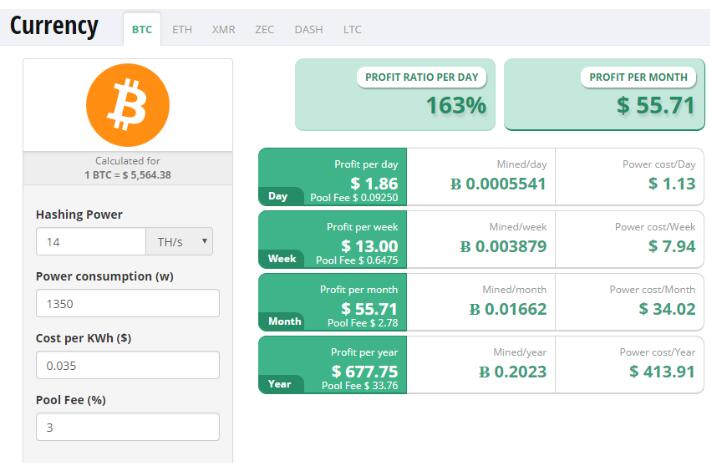
Task: Click the power cost/month value $ 34.02
Action: click(x=667, y=309)
